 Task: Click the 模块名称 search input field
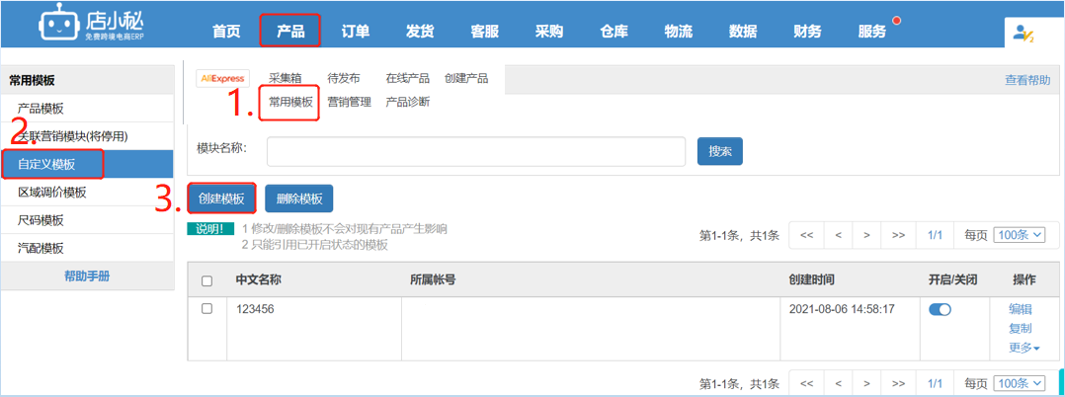coord(476,151)
